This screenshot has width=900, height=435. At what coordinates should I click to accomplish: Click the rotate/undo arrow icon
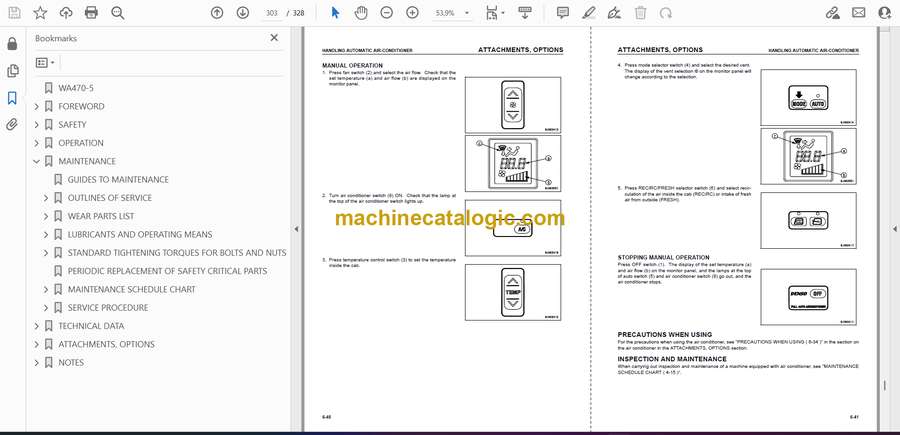tap(666, 13)
